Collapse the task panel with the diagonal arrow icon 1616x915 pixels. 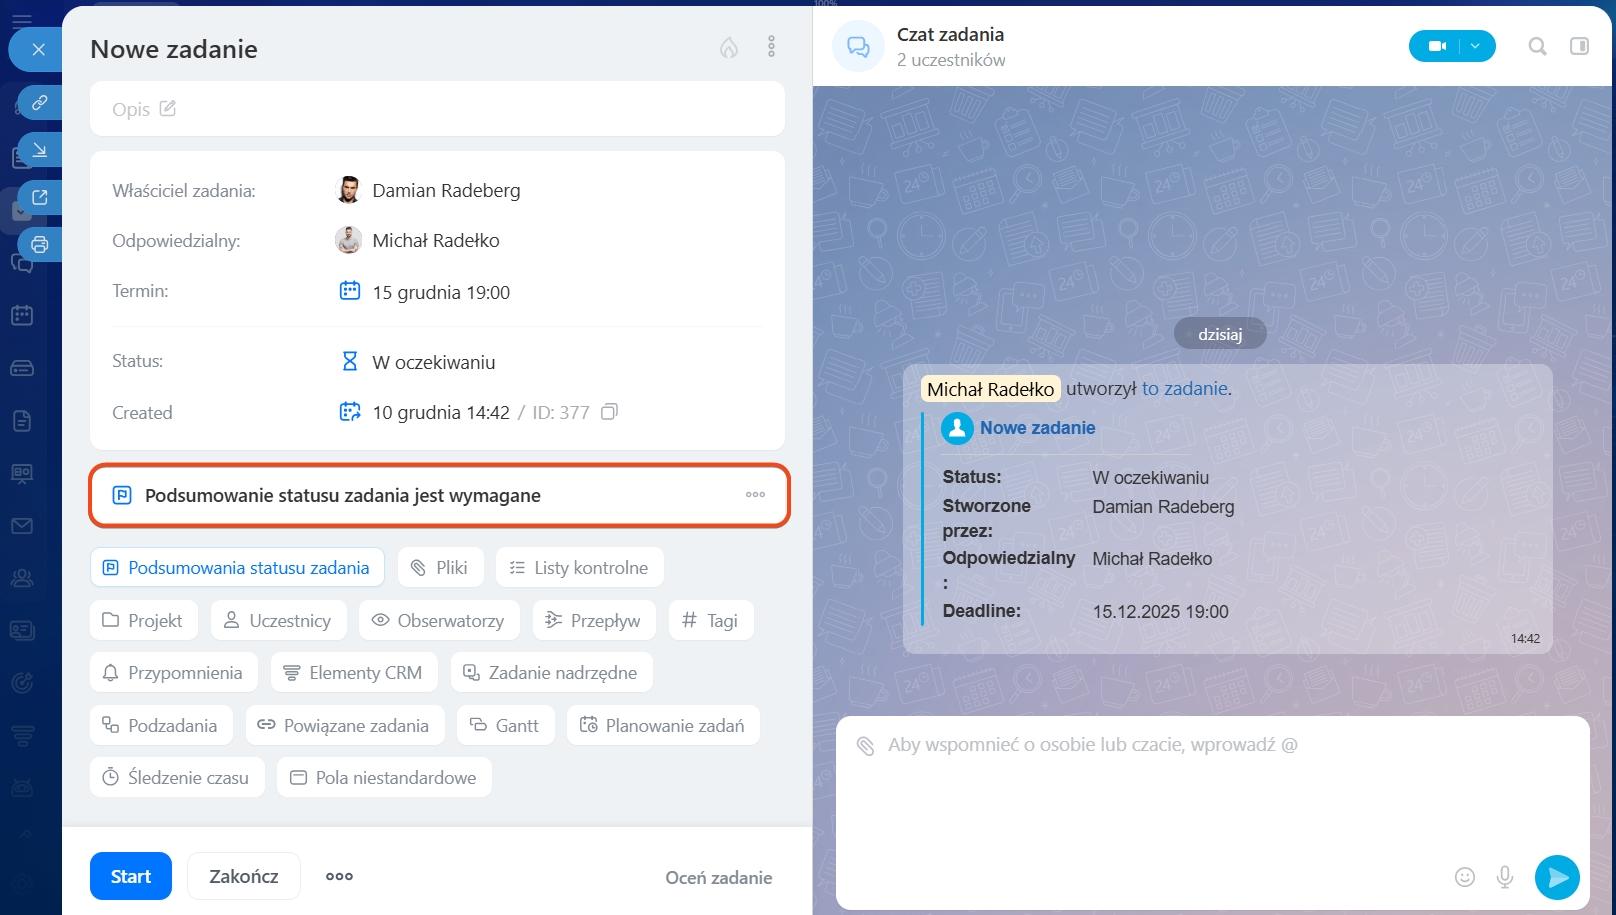(x=40, y=150)
